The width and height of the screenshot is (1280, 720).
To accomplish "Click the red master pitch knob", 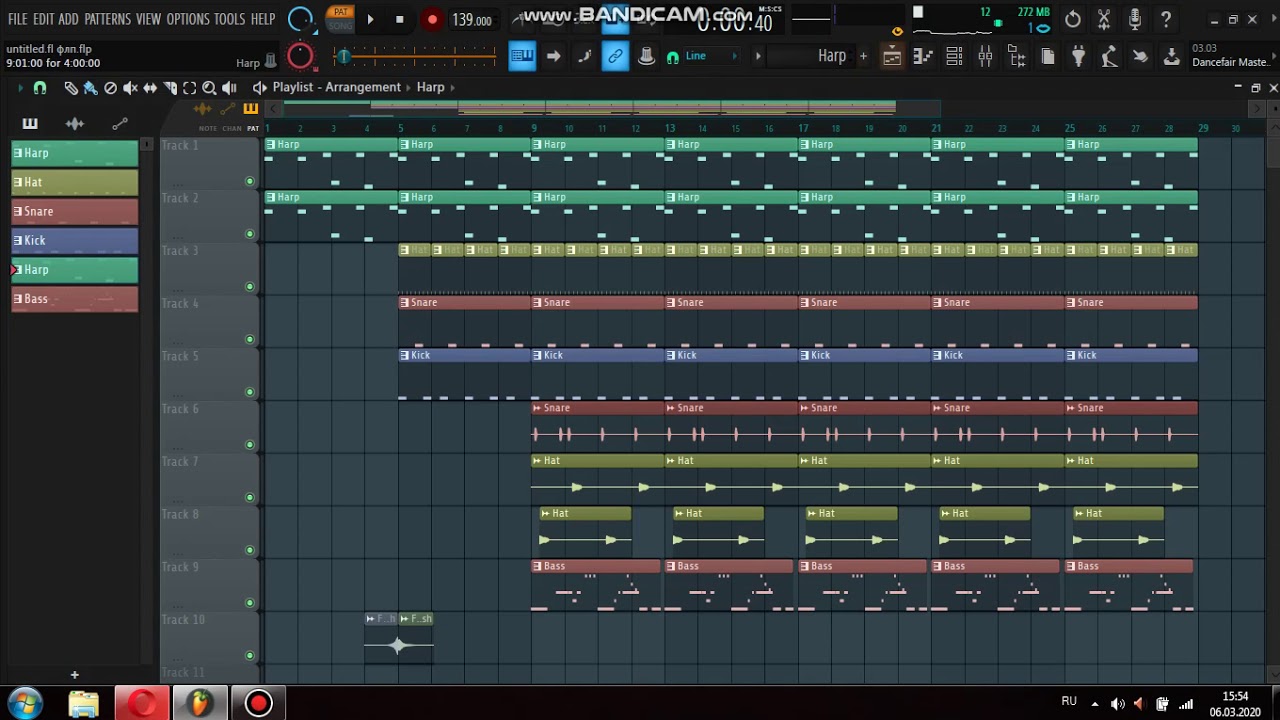I will [300, 57].
